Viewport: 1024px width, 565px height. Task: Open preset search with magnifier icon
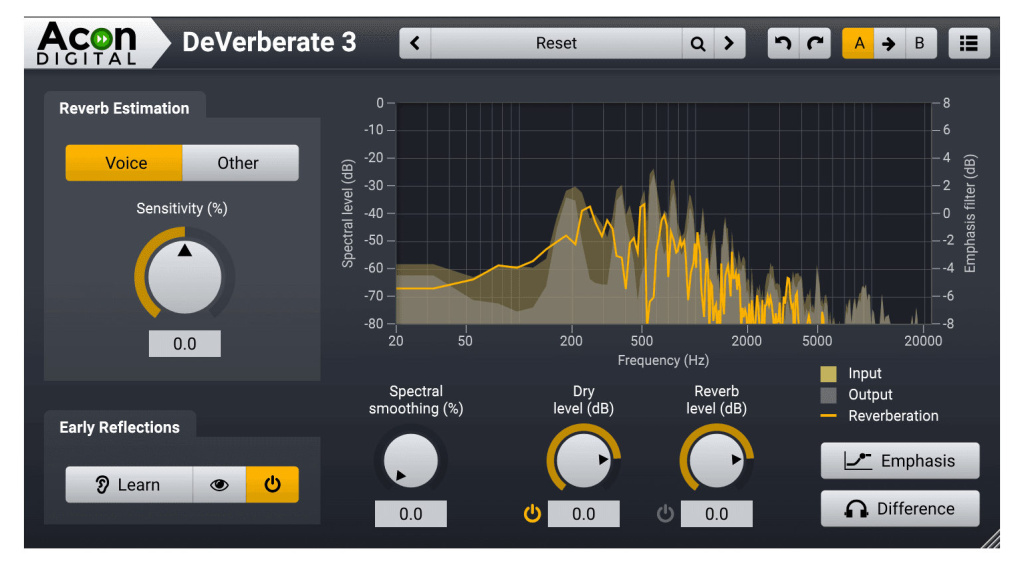tap(698, 44)
